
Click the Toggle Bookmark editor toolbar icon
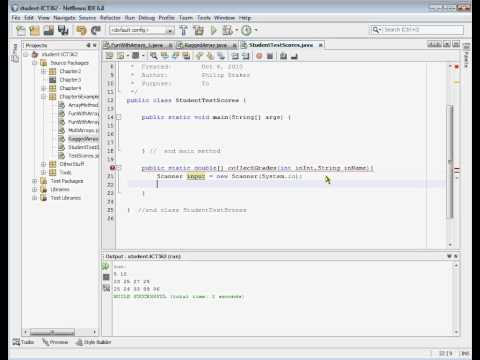(x=221, y=56)
